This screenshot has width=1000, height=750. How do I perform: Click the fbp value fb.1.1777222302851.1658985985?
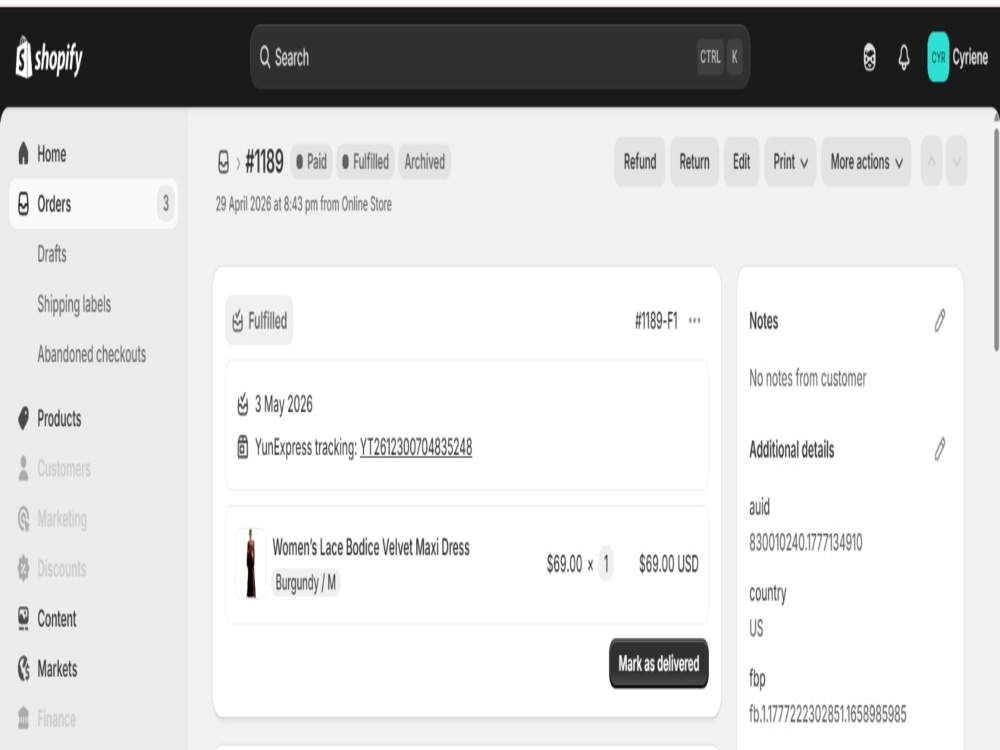(828, 714)
